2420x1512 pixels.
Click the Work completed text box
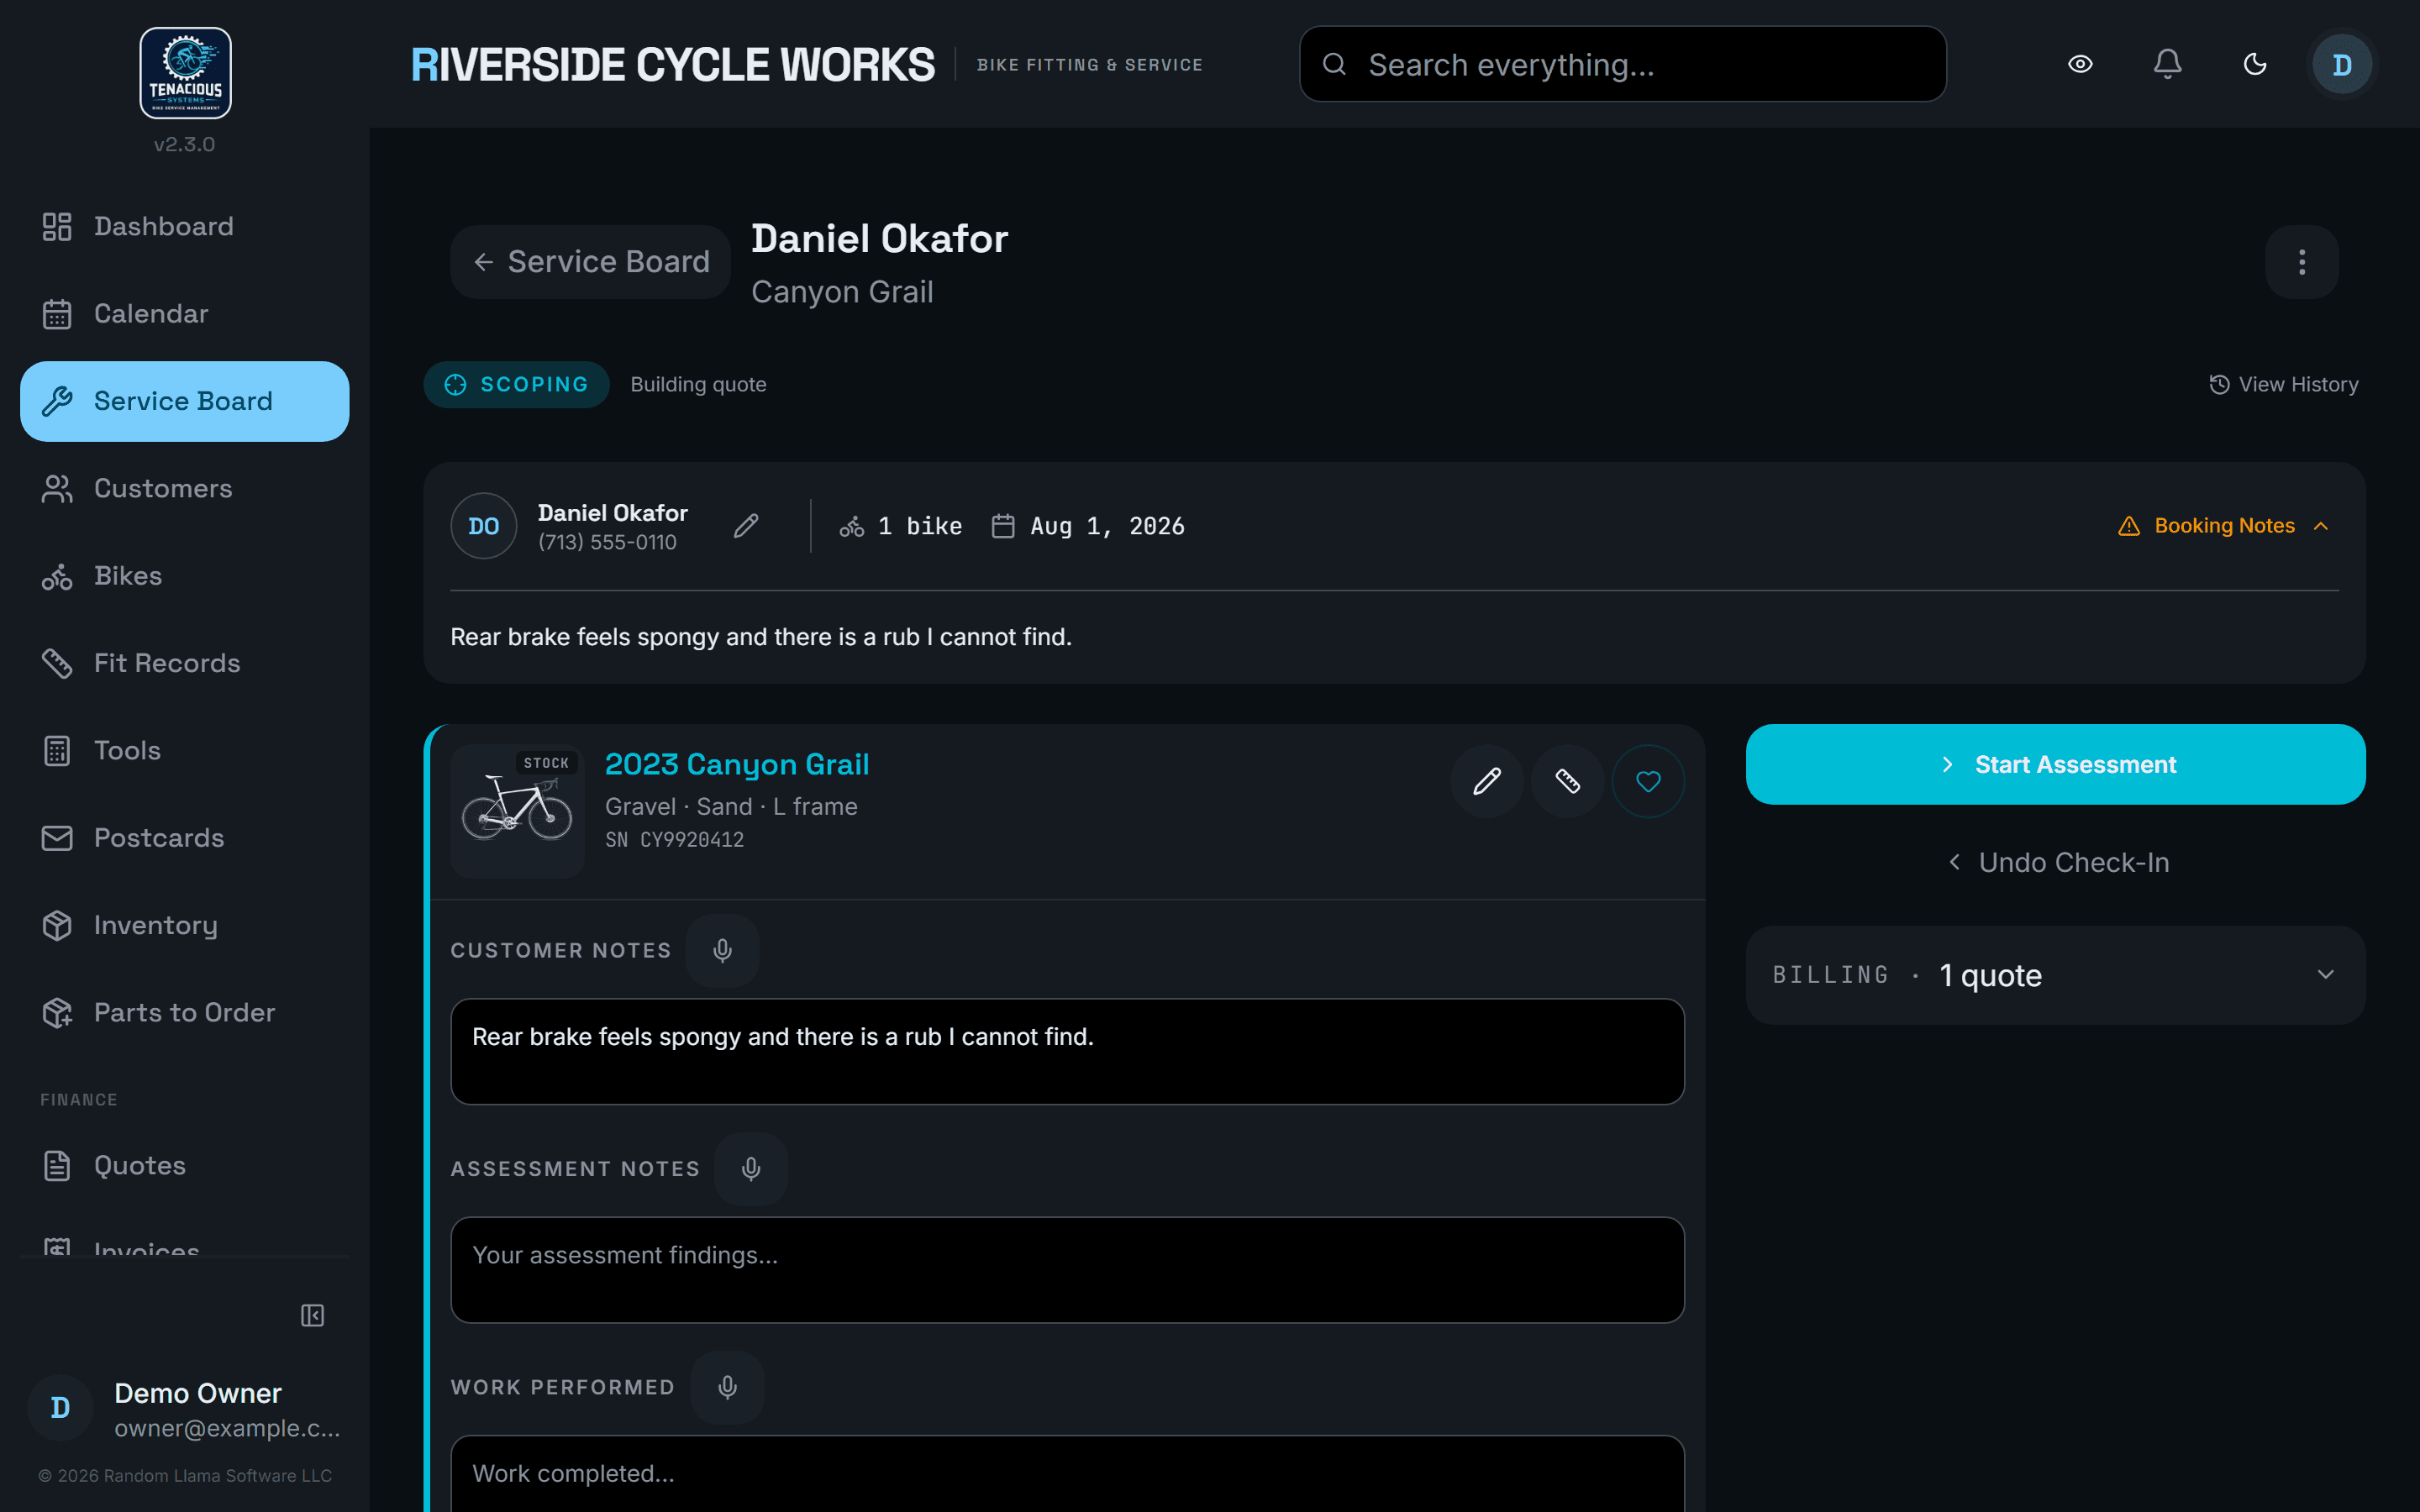pos(1067,1474)
